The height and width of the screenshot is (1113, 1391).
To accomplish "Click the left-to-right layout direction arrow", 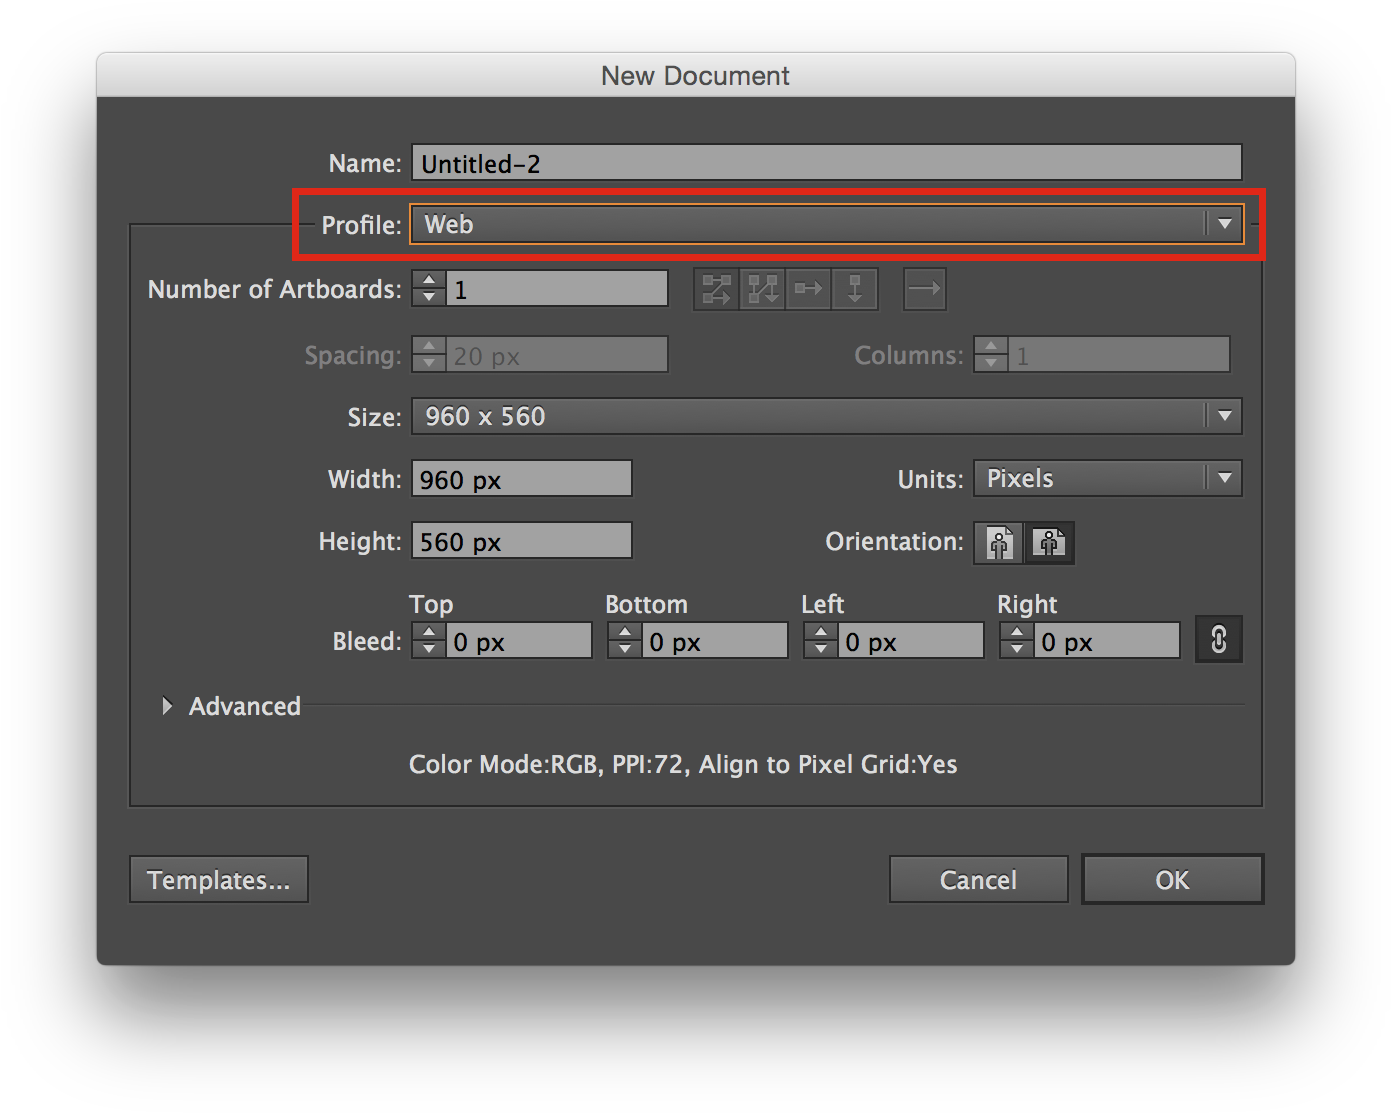I will 924,290.
